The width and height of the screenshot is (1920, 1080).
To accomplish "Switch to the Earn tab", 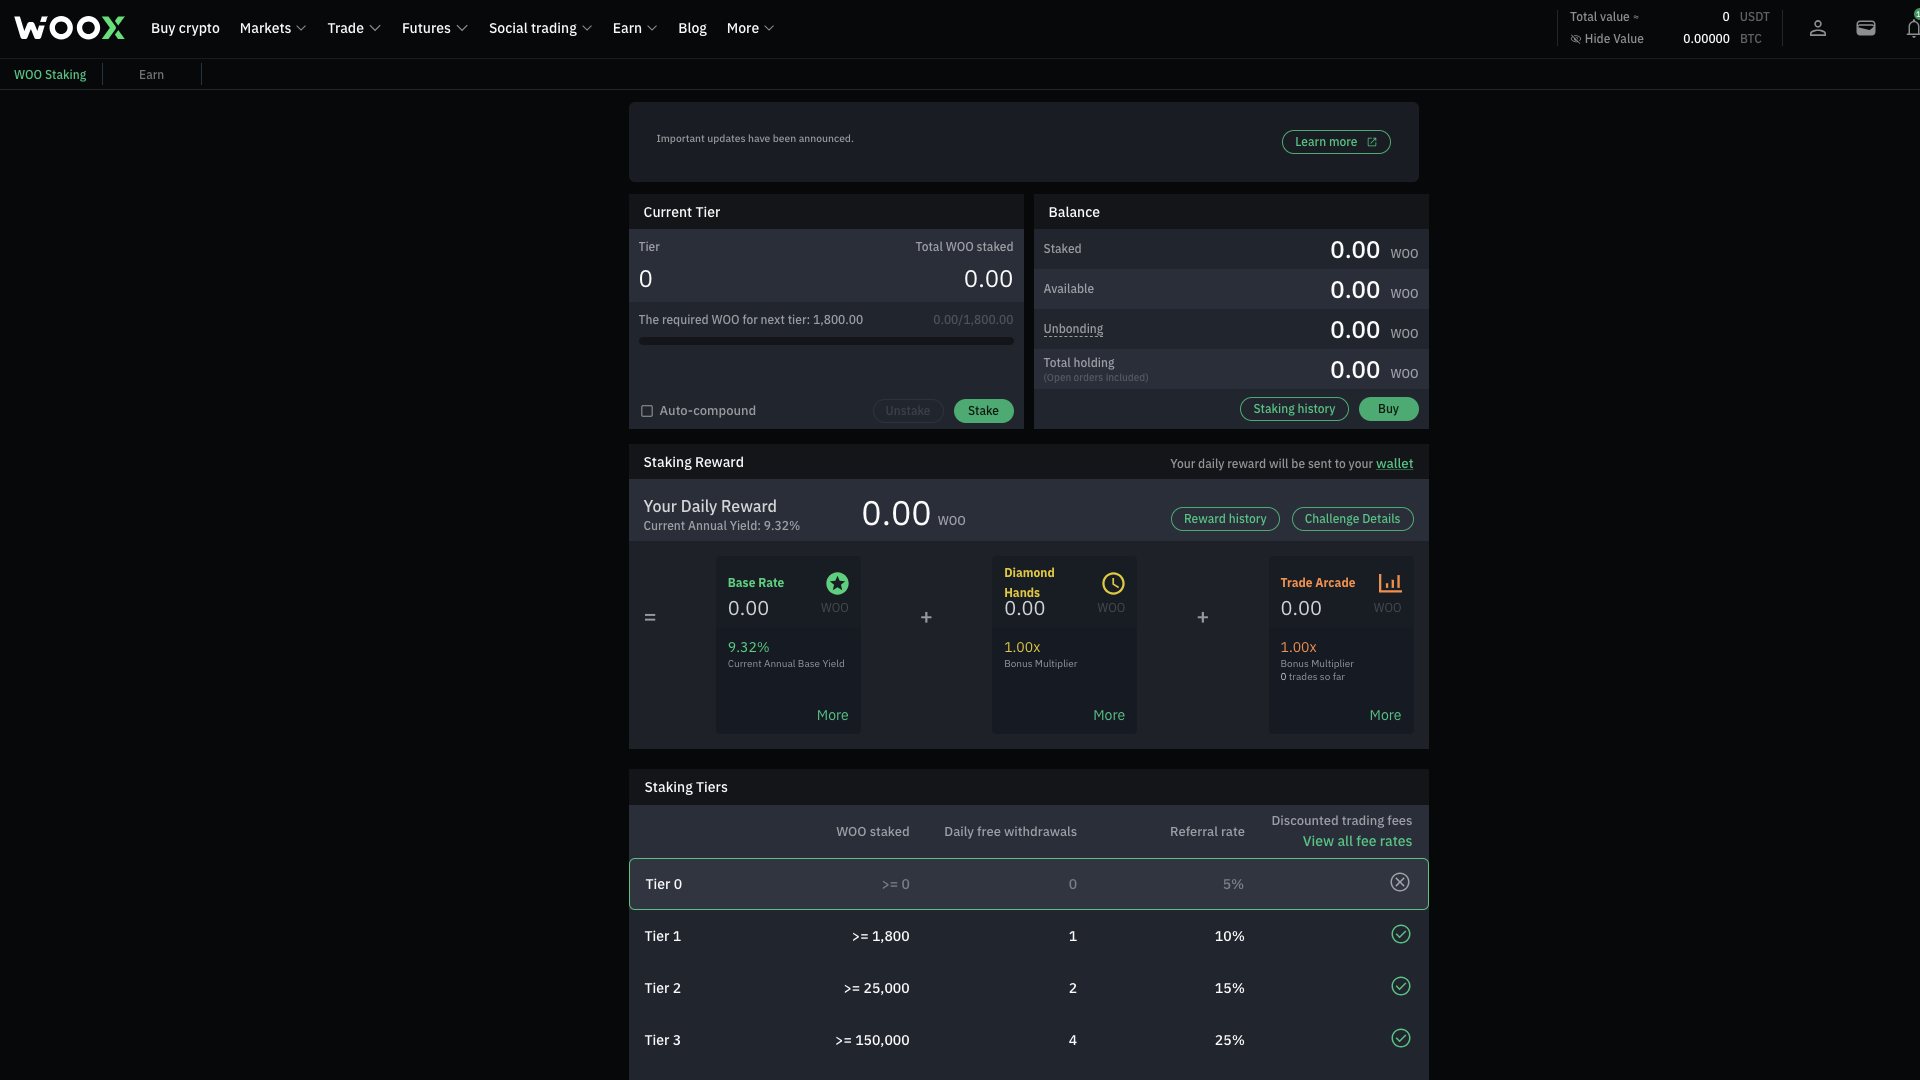I will point(151,74).
